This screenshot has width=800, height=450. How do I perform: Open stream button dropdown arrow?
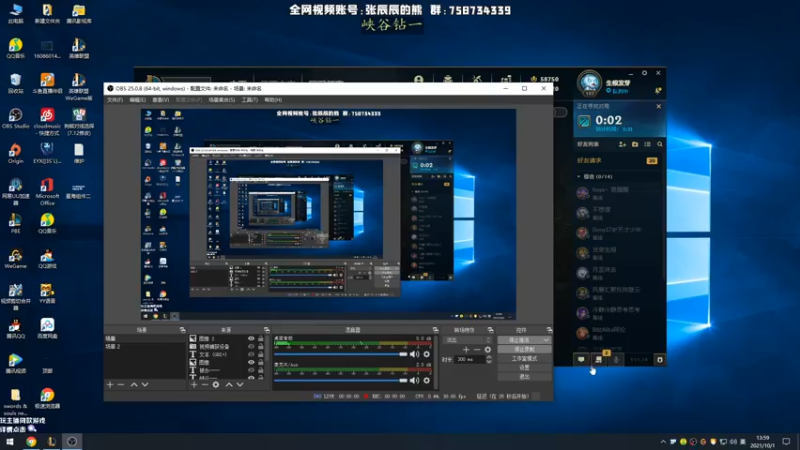click(x=546, y=340)
